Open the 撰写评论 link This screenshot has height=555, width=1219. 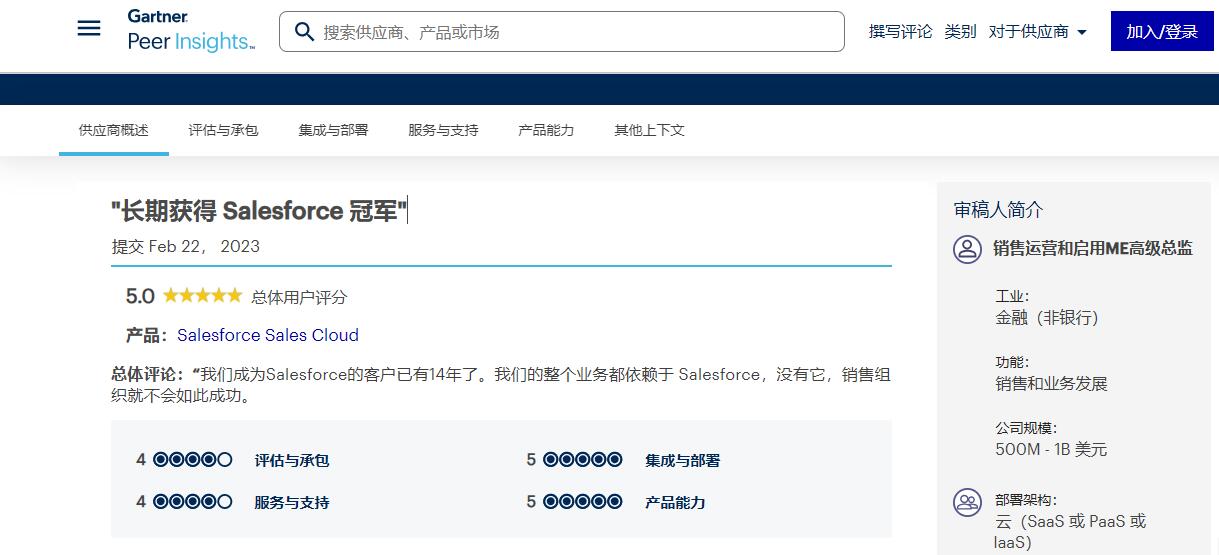pyautogui.click(x=900, y=32)
